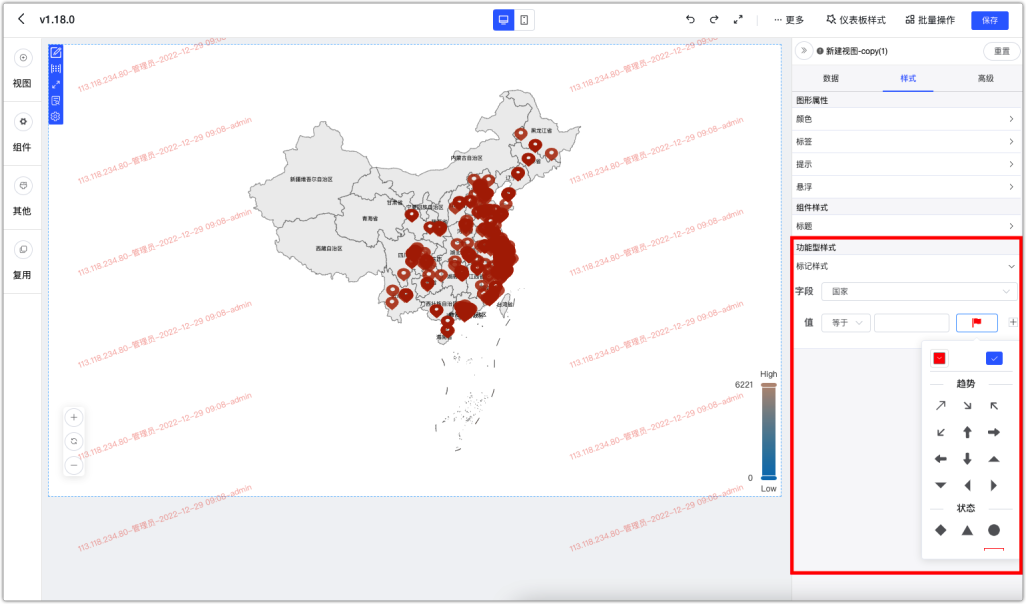This screenshot has height=604, width=1026.
Task: Select the bold right arrow marker
Action: 993,432
